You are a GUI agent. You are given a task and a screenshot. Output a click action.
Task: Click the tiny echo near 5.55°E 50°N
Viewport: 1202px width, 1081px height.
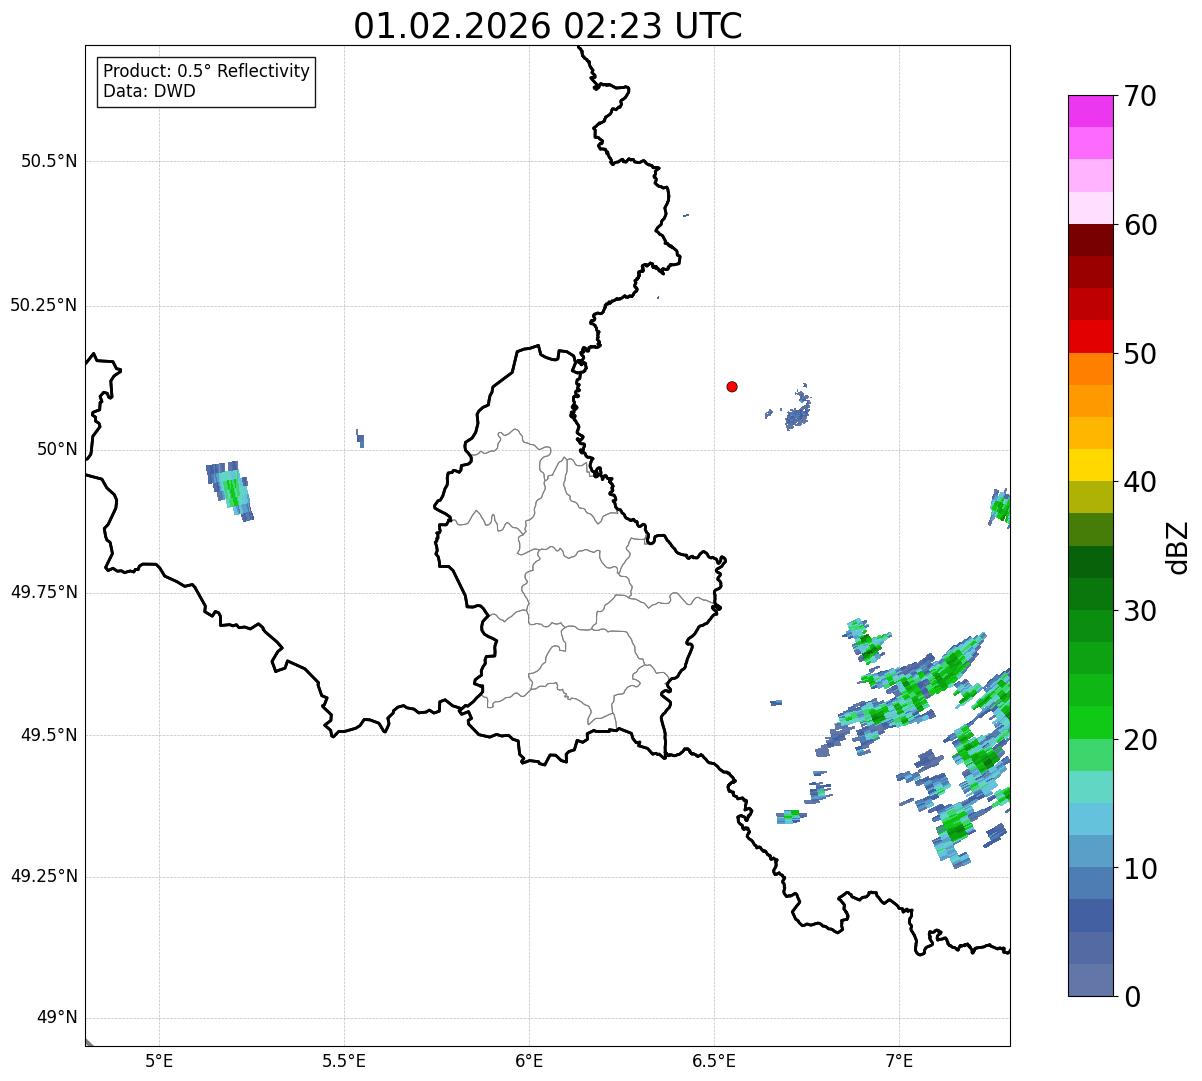(x=360, y=438)
